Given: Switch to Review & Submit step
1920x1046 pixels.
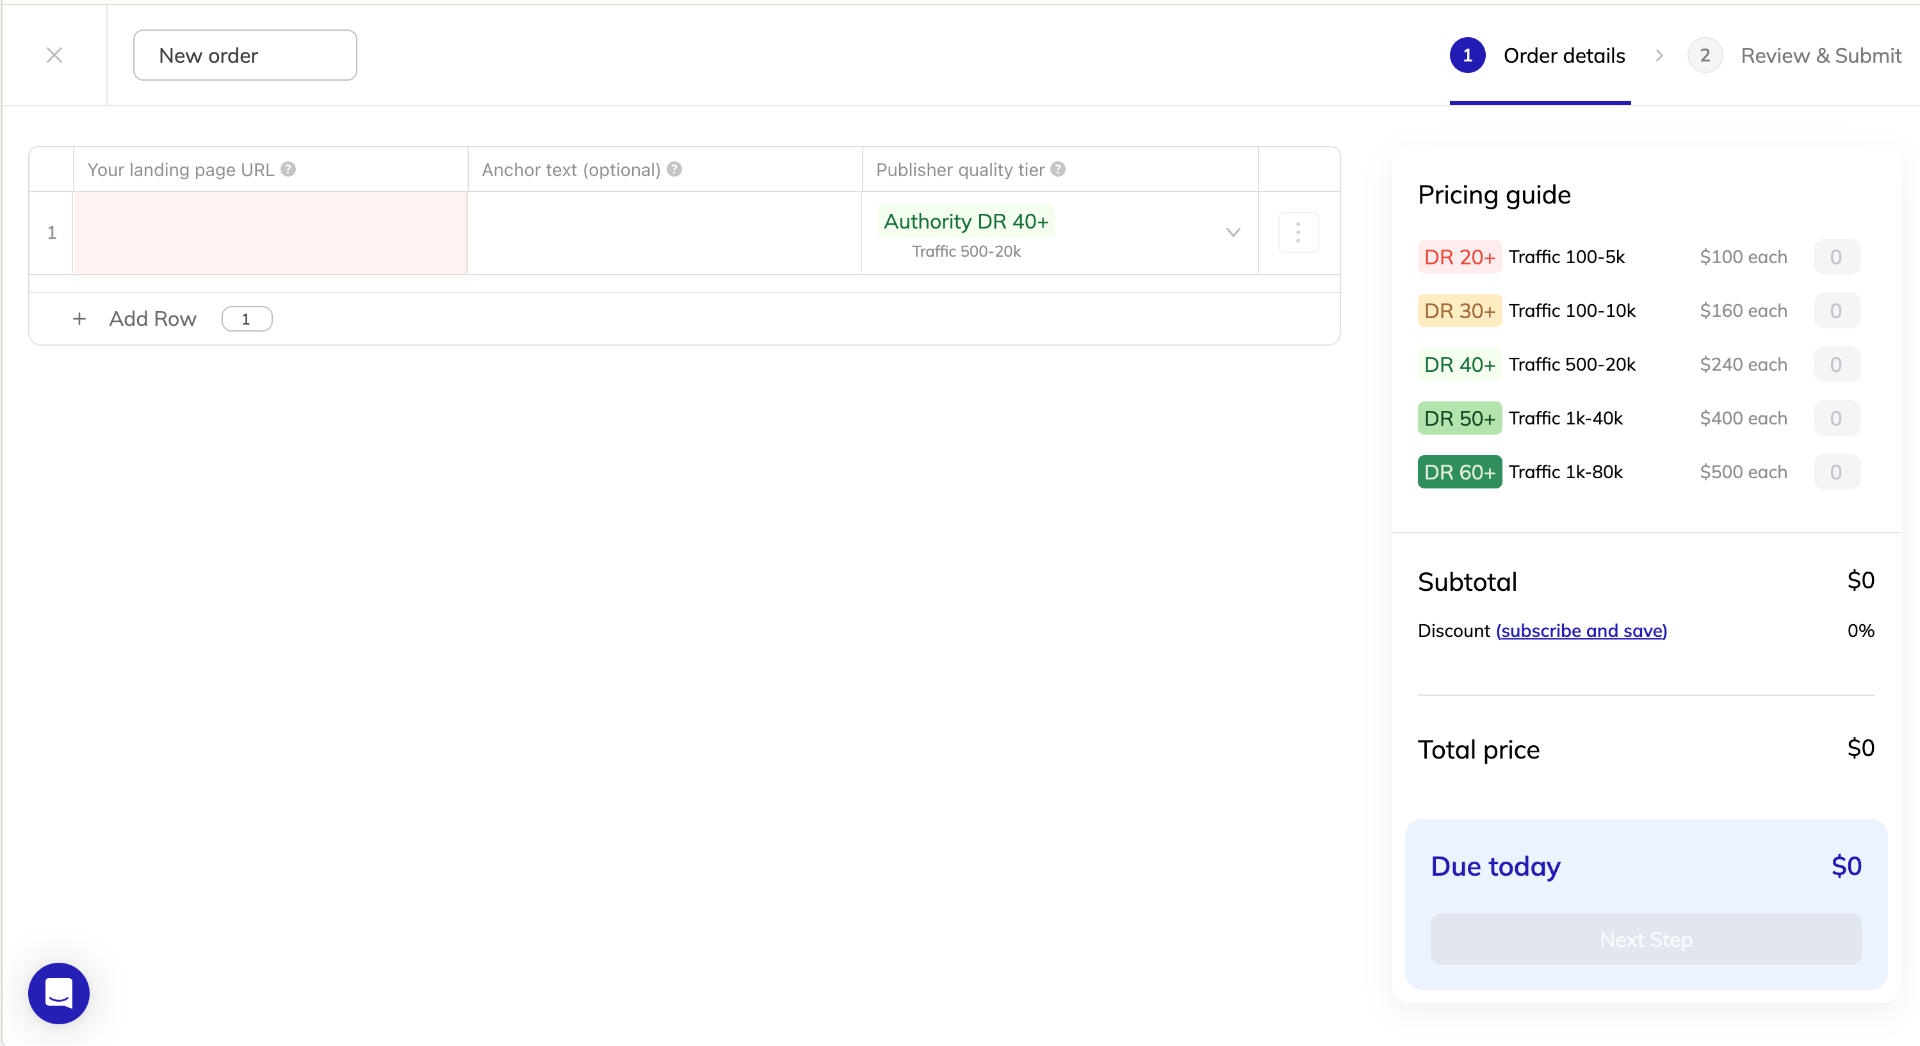Looking at the screenshot, I should click(x=1820, y=56).
